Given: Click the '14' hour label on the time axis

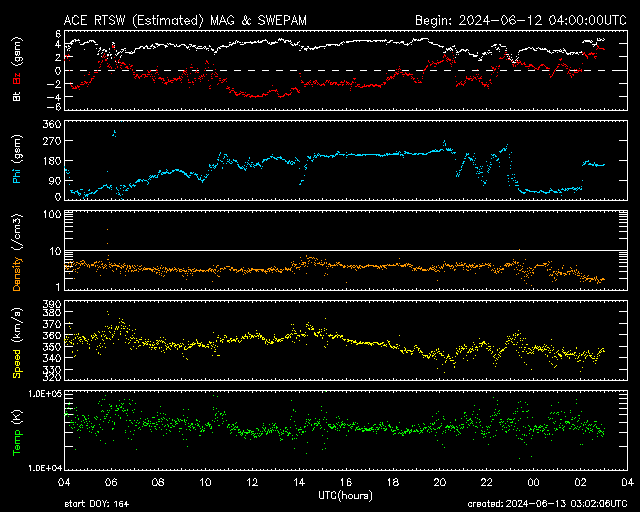Looking at the screenshot, I should [x=299, y=483].
